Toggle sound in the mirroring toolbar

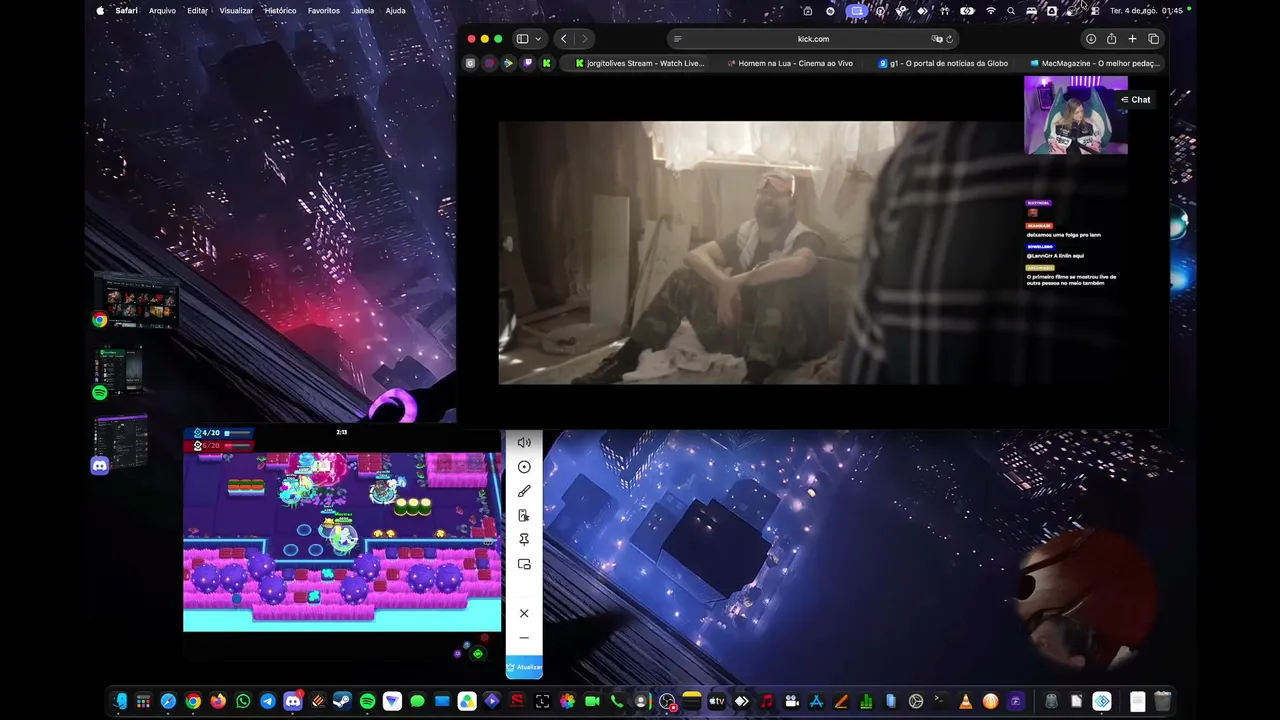coord(524,442)
